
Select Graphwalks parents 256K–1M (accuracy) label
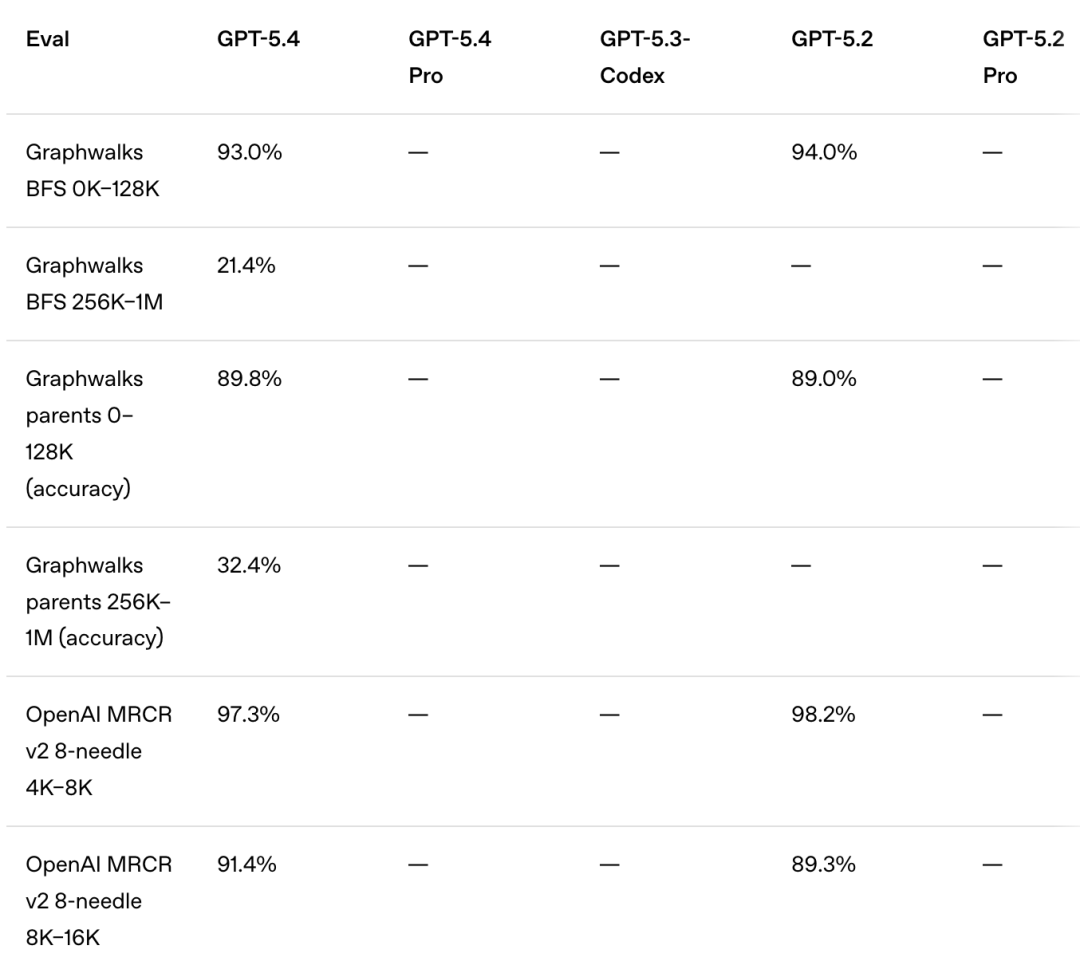pos(94,602)
